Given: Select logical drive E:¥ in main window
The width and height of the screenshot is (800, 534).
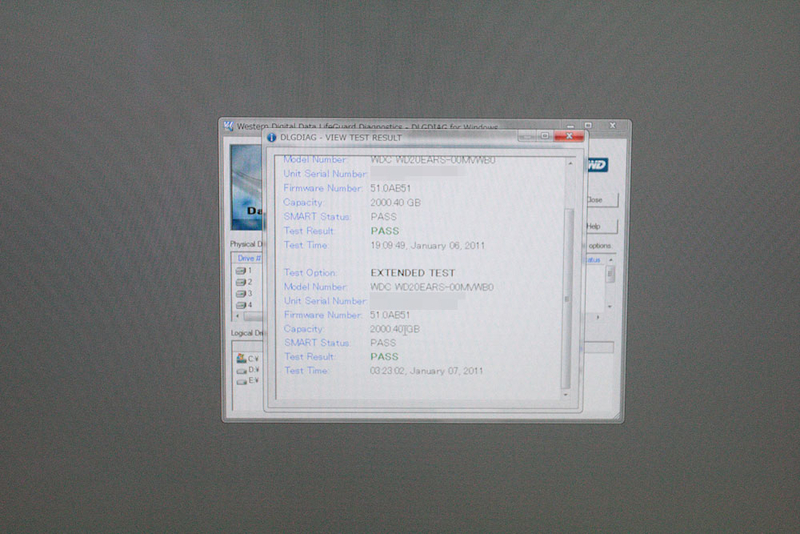Looking at the screenshot, I should (x=248, y=381).
